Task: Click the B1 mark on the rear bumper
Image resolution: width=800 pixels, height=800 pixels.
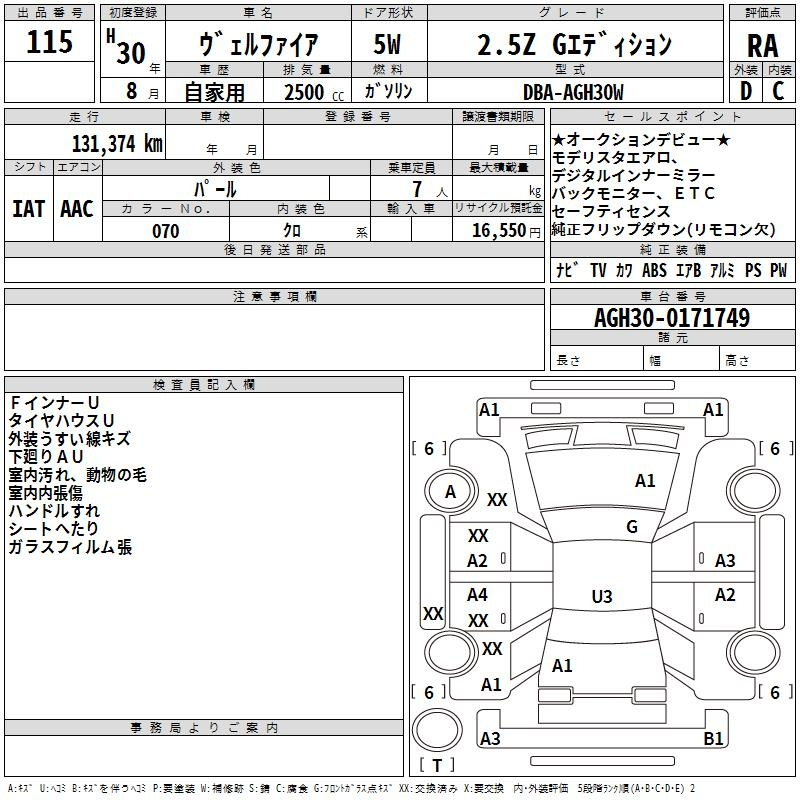Action: click(713, 739)
